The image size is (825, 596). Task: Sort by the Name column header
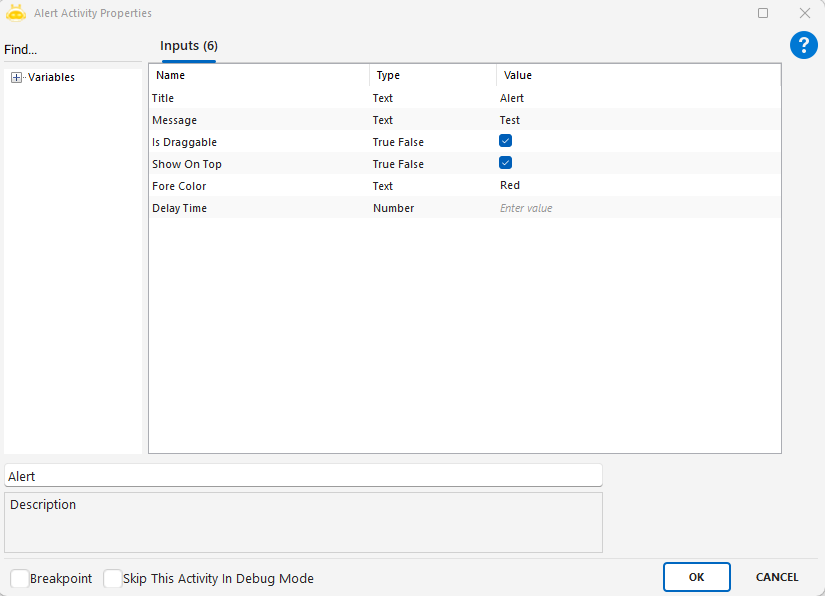coord(258,75)
